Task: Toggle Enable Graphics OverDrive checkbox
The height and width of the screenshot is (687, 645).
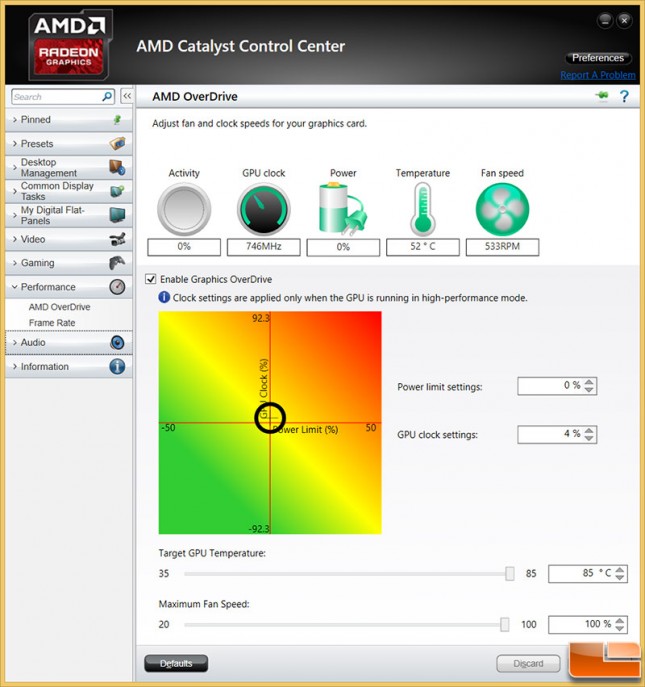Action: [x=151, y=279]
